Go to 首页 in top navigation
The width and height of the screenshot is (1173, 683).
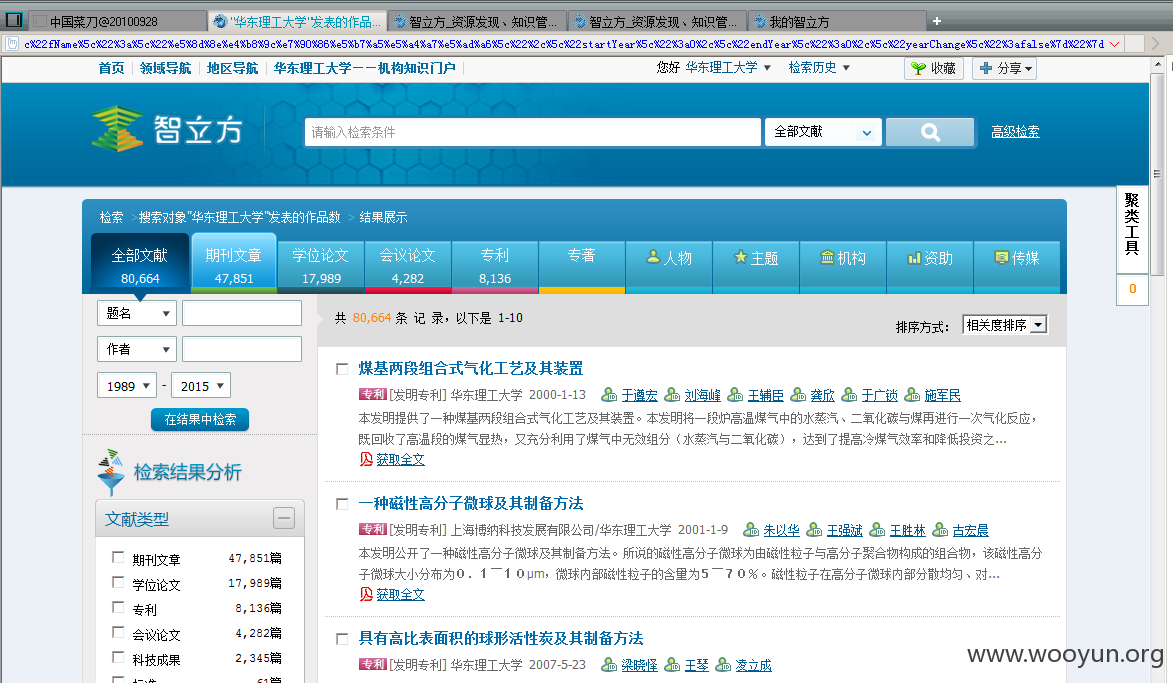(x=111, y=68)
